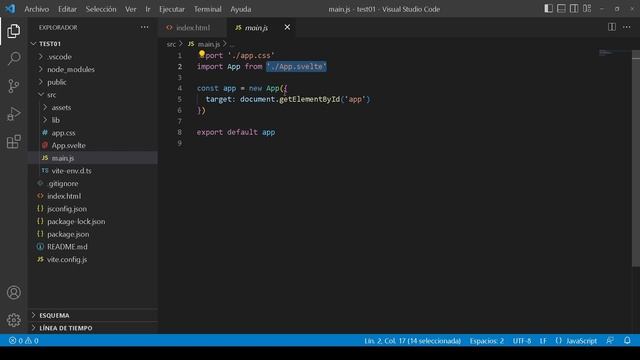The width and height of the screenshot is (640, 360).
Task: Open the Archivo menu
Action: (x=37, y=9)
